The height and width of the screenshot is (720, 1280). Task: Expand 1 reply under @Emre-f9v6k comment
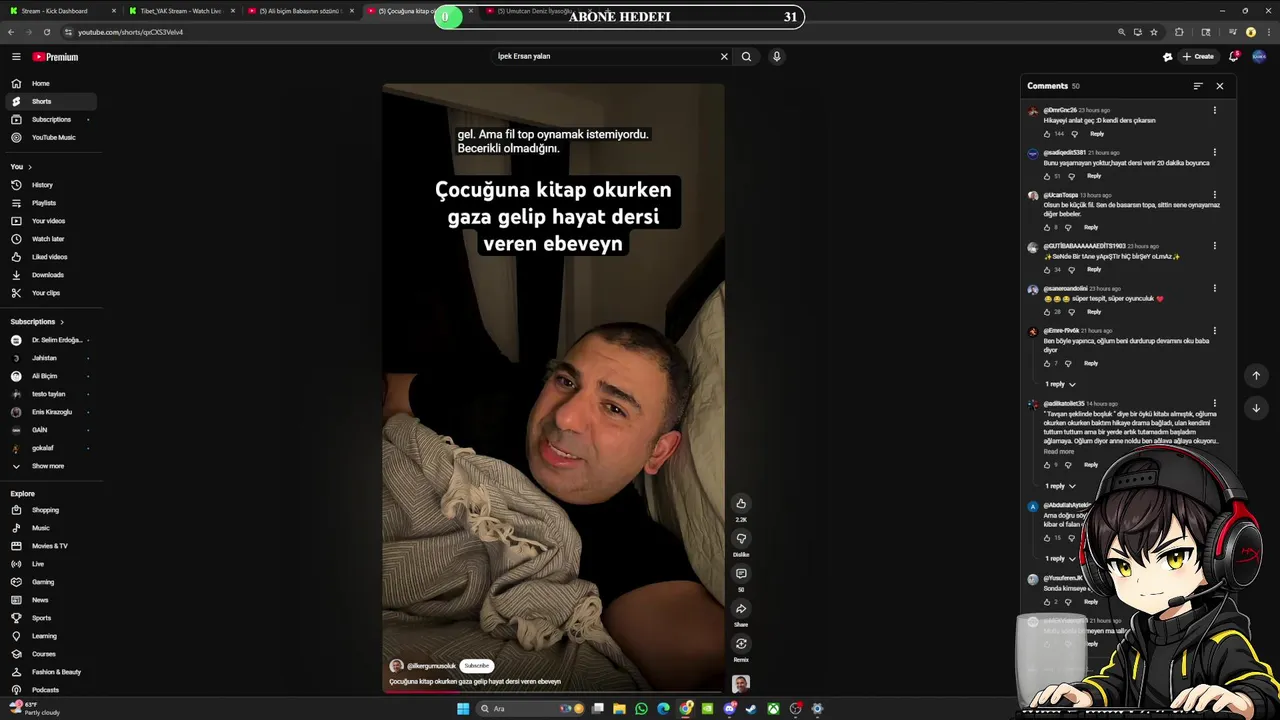pos(1060,384)
